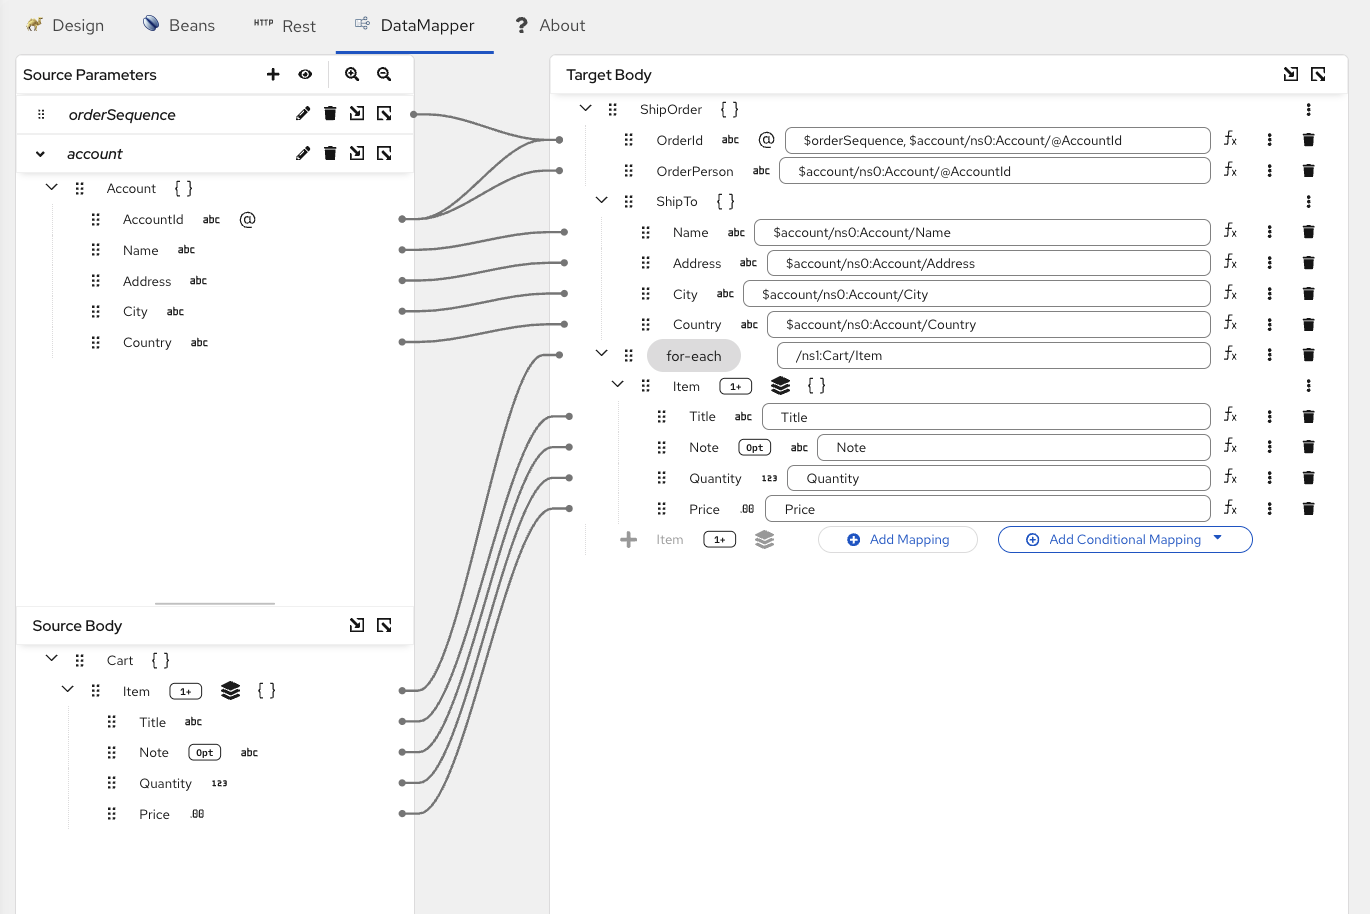Add a new source parameter with plus icon

(x=273, y=74)
